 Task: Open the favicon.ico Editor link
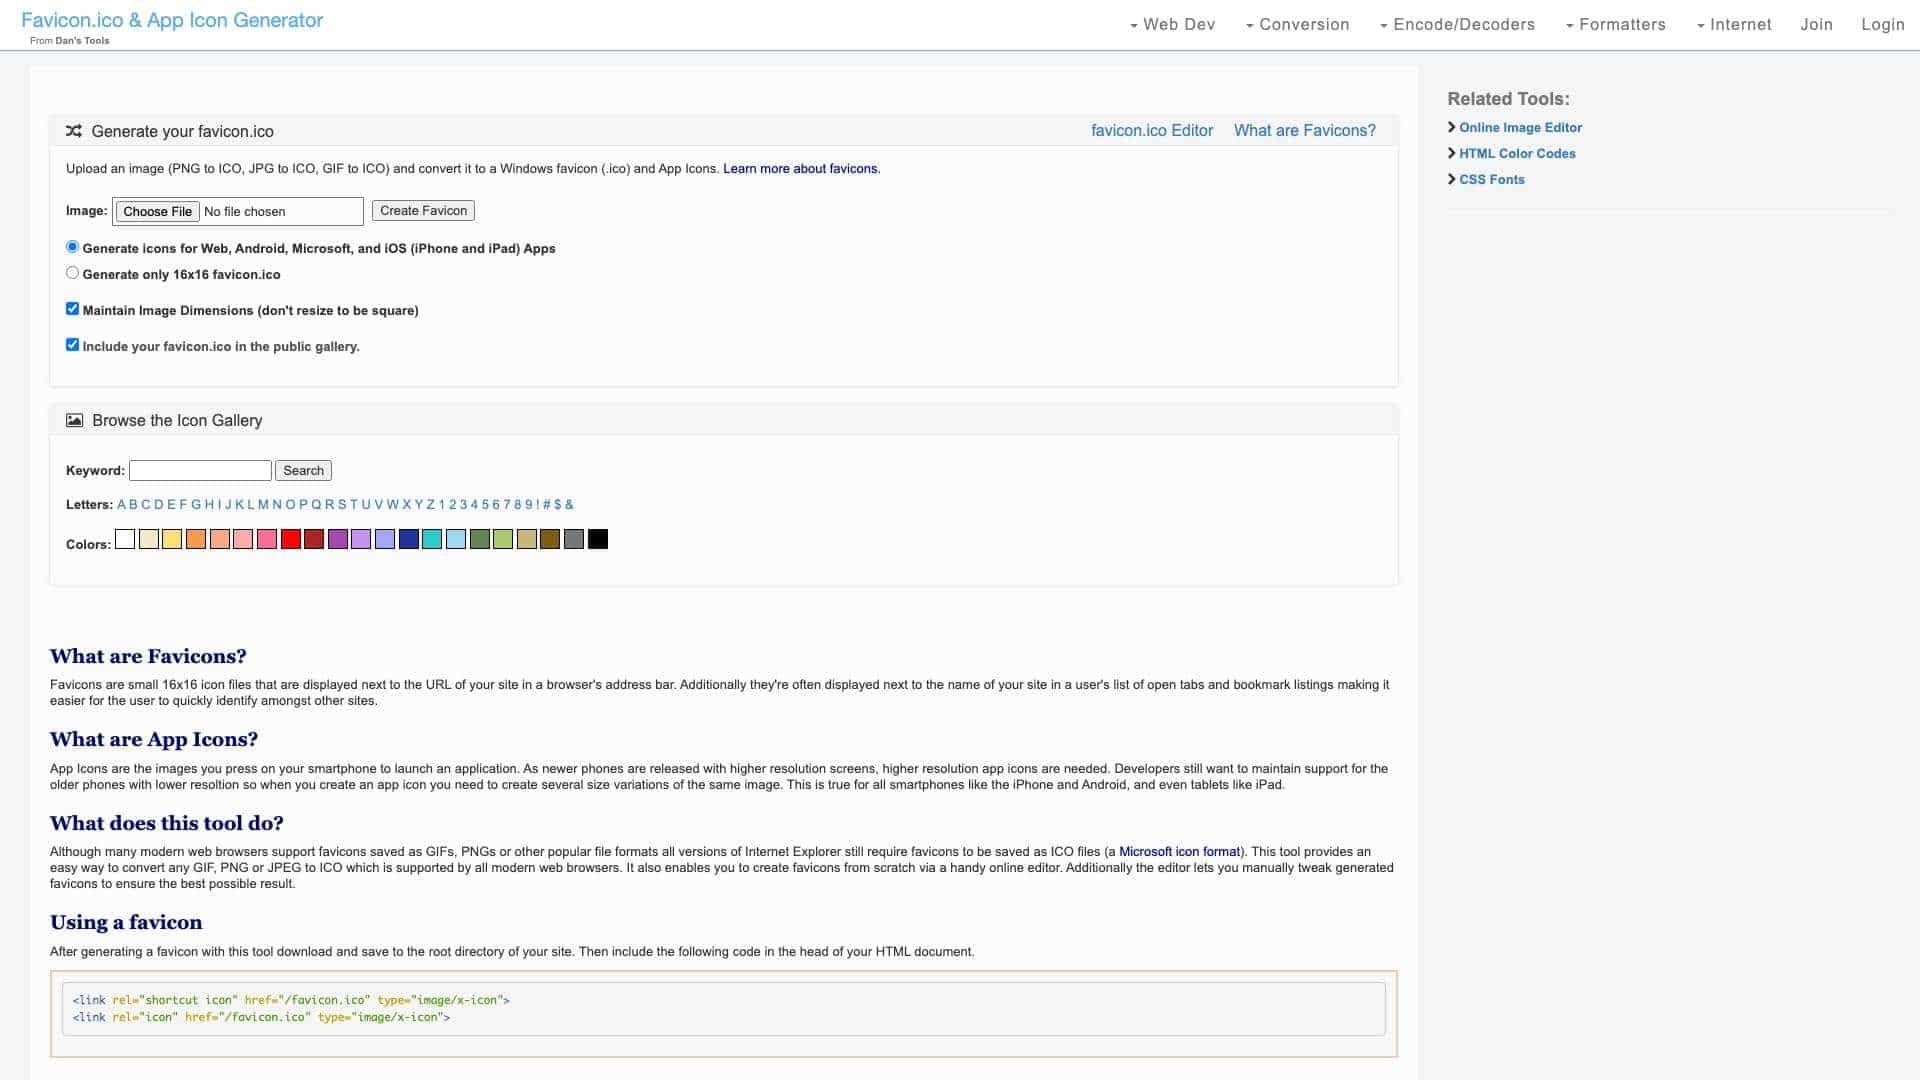tap(1151, 131)
